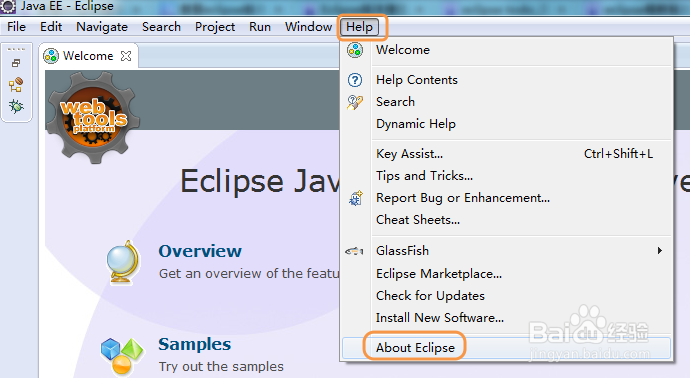Screen dimensions: 690x378
Task: Click the Samples shapes icon
Action: [x=122, y=356]
